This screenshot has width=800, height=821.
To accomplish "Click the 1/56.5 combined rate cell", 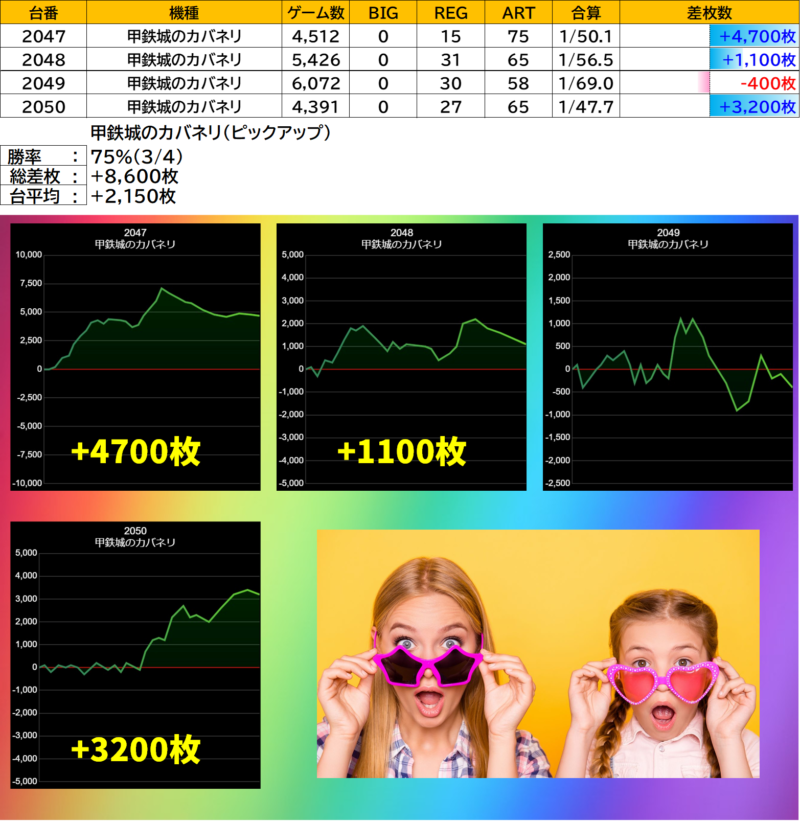I will (586, 60).
